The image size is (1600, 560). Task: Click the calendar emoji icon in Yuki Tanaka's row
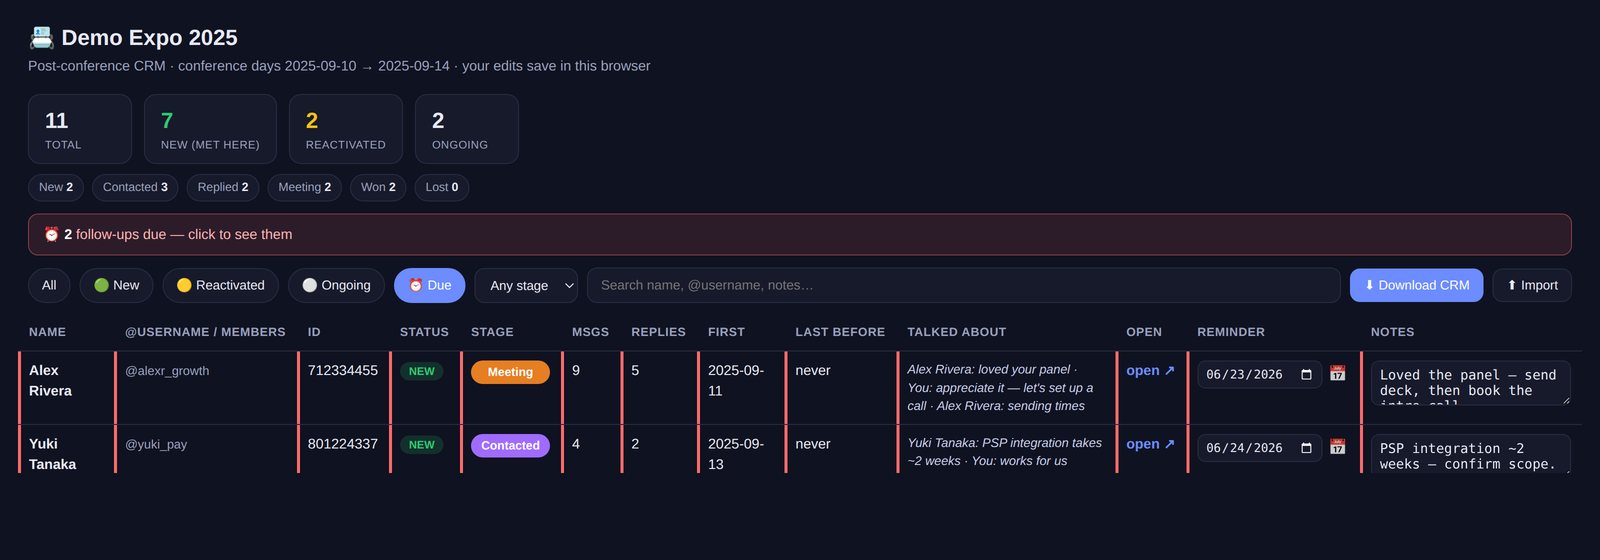click(x=1337, y=447)
